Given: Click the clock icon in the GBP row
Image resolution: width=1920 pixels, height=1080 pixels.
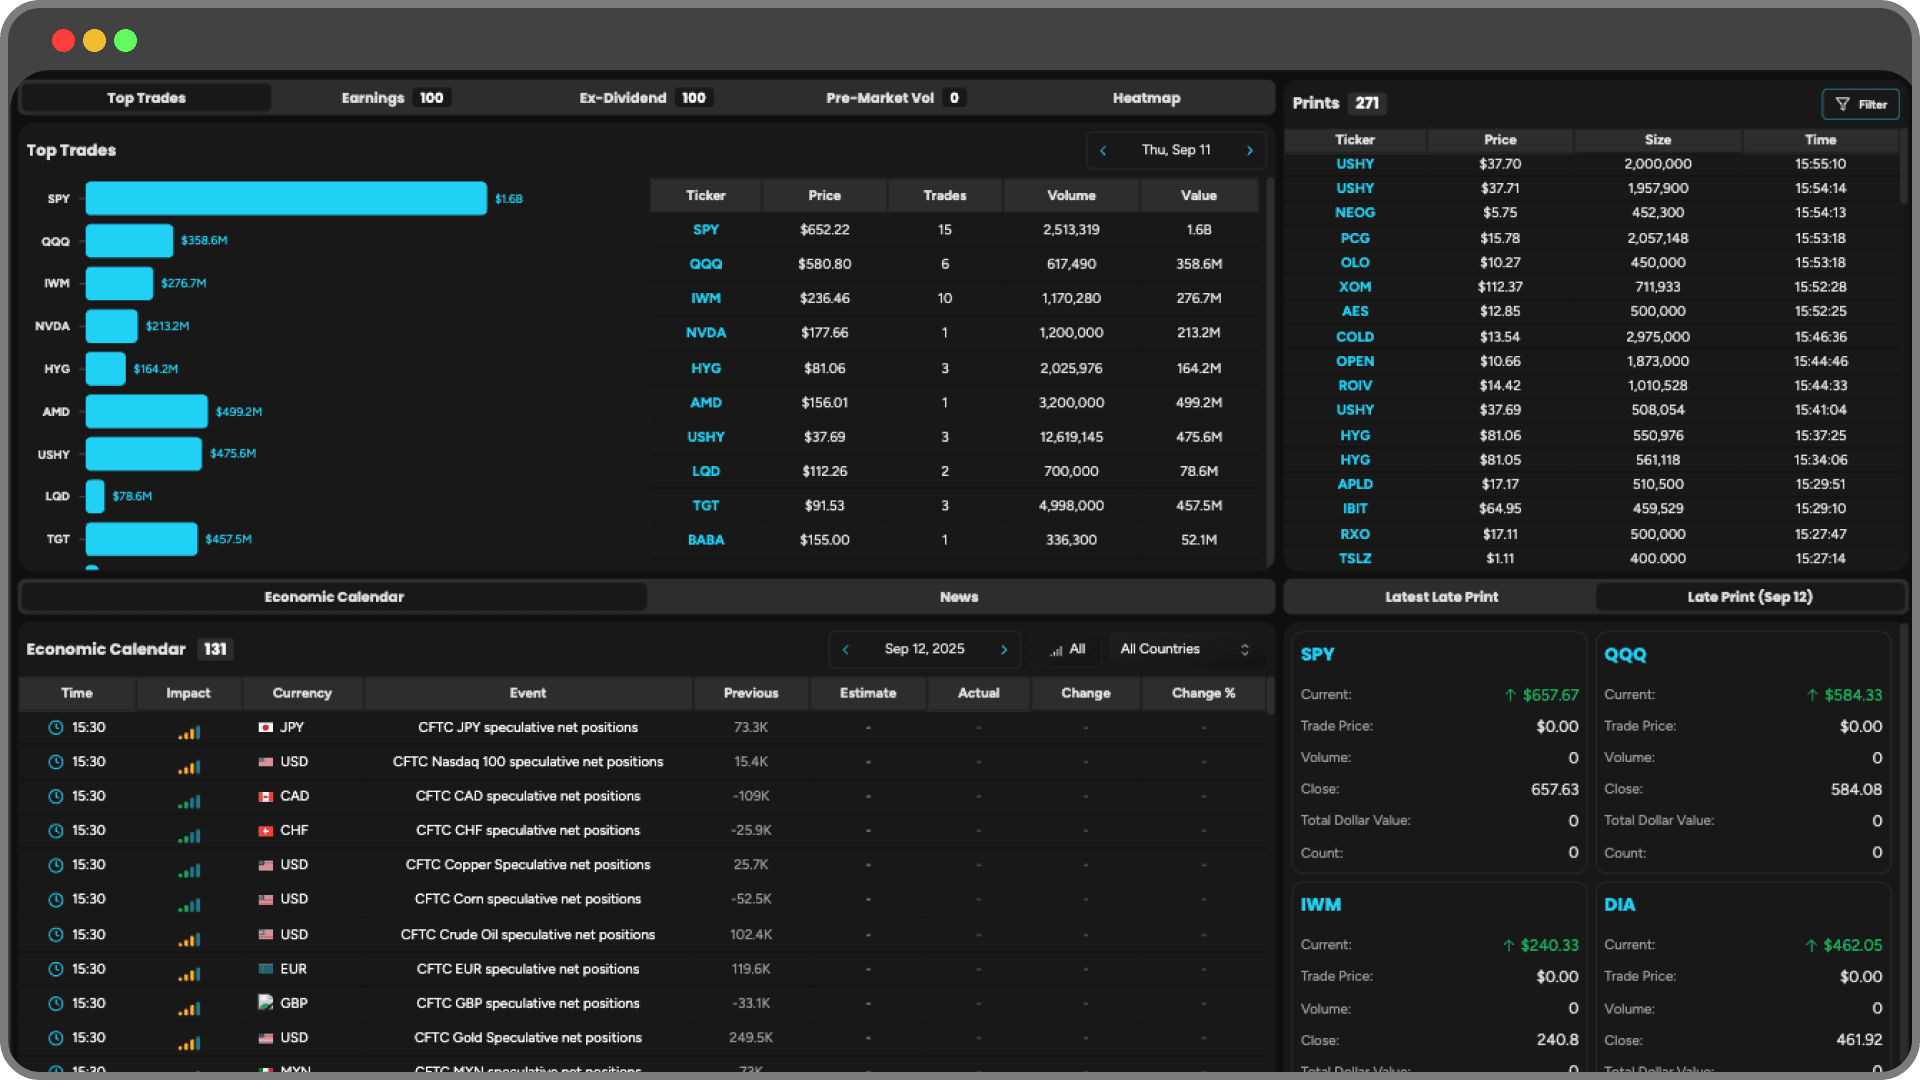Looking at the screenshot, I should pyautogui.click(x=56, y=1004).
